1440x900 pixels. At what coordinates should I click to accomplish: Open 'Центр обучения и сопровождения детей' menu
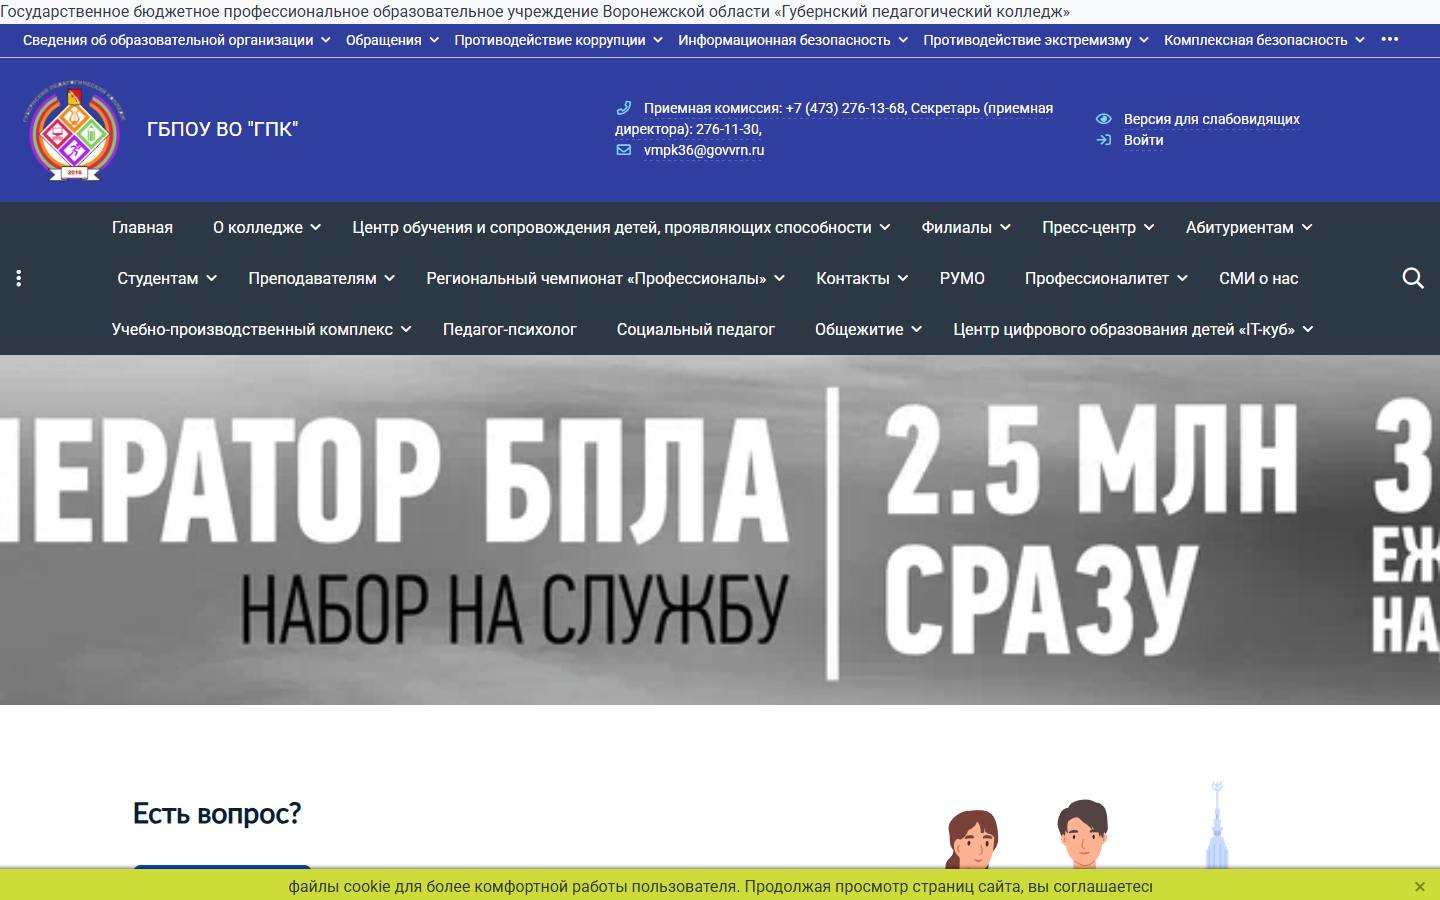[x=621, y=227]
